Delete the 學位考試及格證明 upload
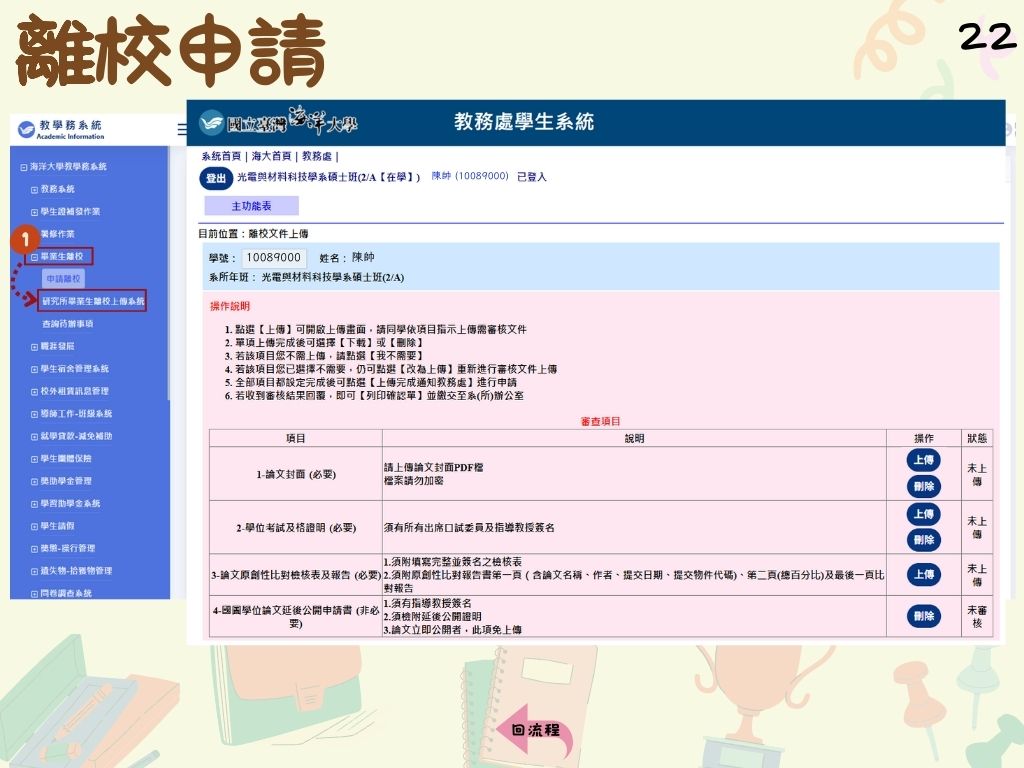Image resolution: width=1024 pixels, height=768 pixels. [x=922, y=540]
